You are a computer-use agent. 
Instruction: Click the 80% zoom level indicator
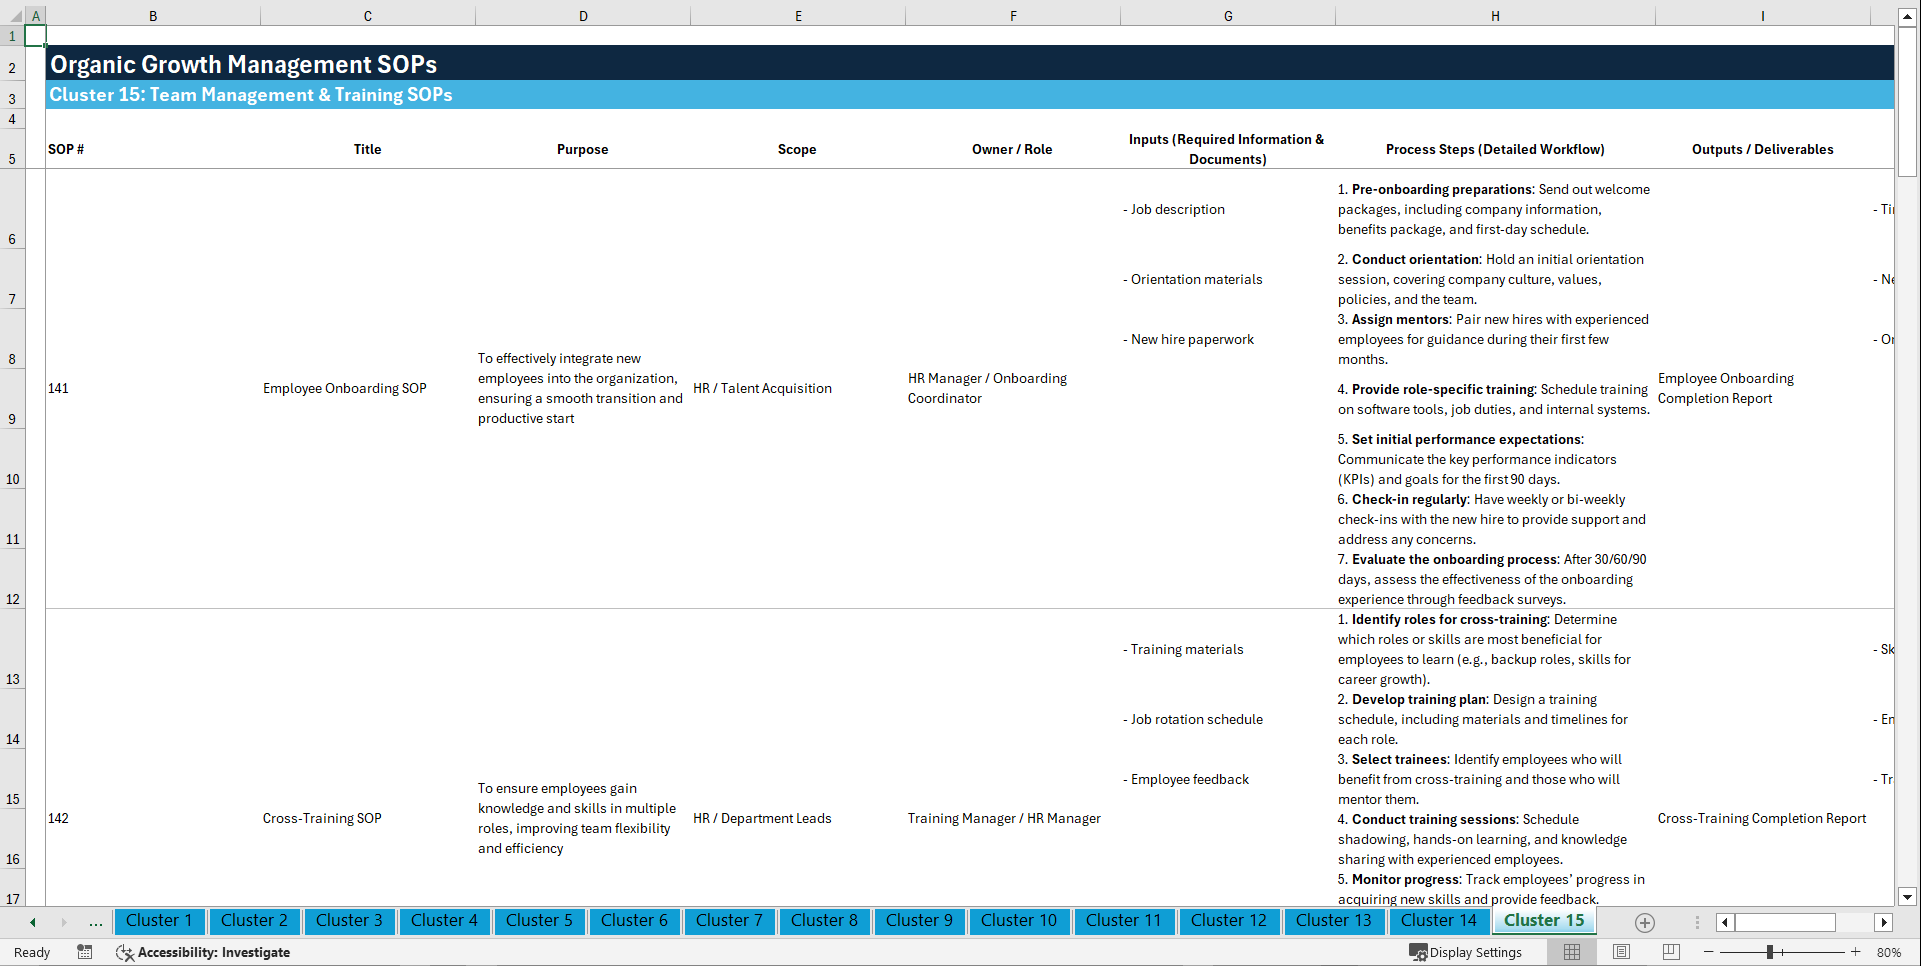pos(1890,952)
